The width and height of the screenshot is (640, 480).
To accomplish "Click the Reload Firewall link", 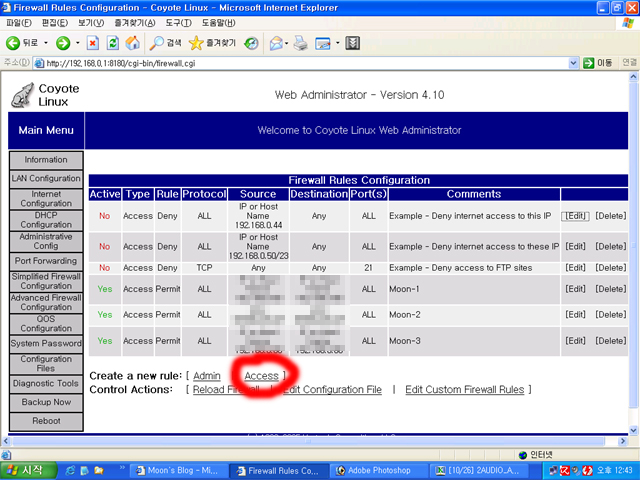I will coord(226,390).
